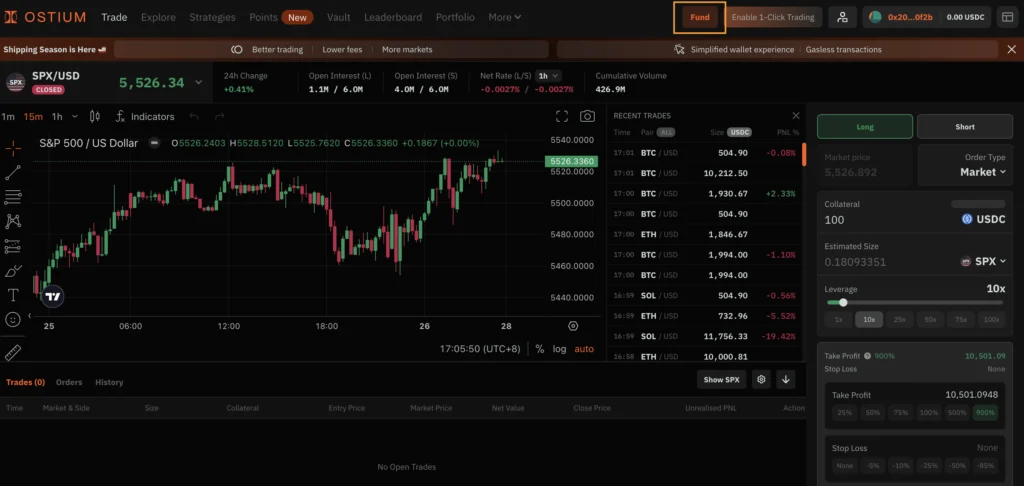Open the trades table settings gear
This screenshot has height=486, width=1024.
[x=761, y=379]
